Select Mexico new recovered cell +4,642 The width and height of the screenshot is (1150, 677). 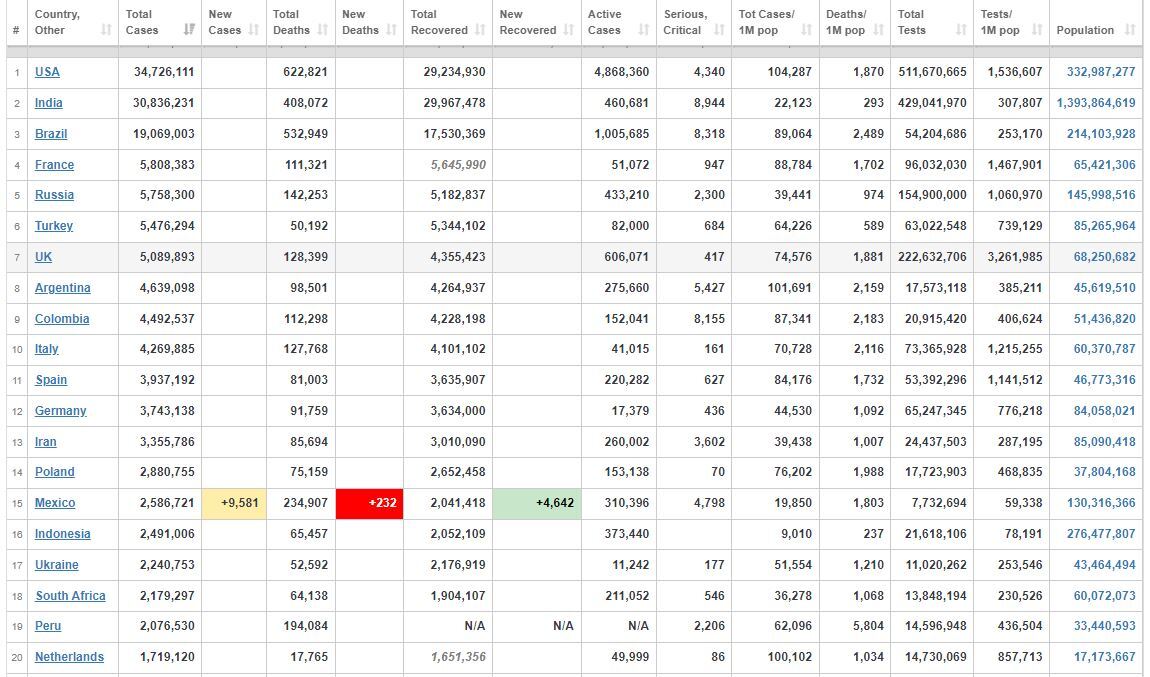tap(537, 503)
